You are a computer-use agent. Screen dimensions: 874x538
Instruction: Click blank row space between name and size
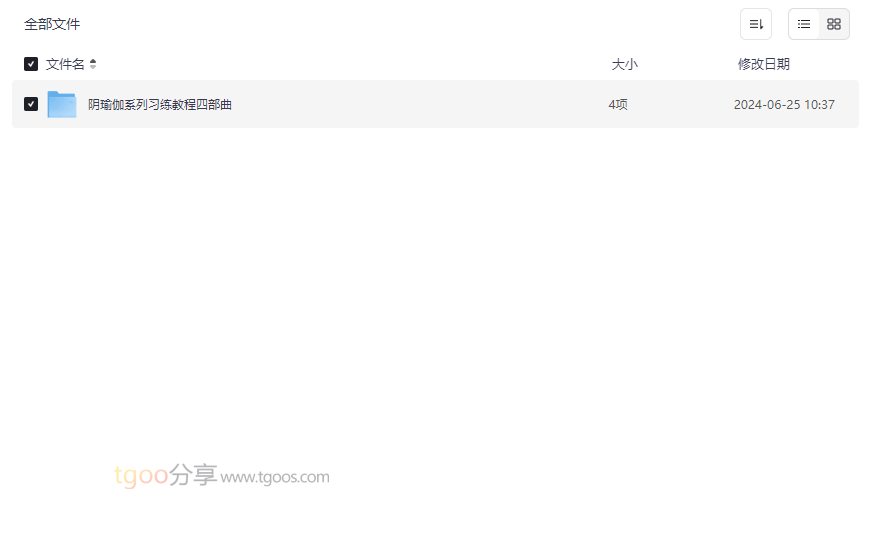tap(418, 104)
